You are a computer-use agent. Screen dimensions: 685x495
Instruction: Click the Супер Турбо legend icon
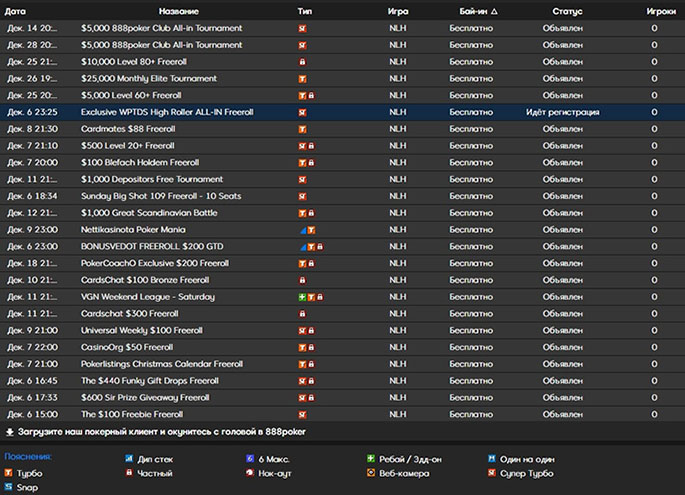coord(491,472)
